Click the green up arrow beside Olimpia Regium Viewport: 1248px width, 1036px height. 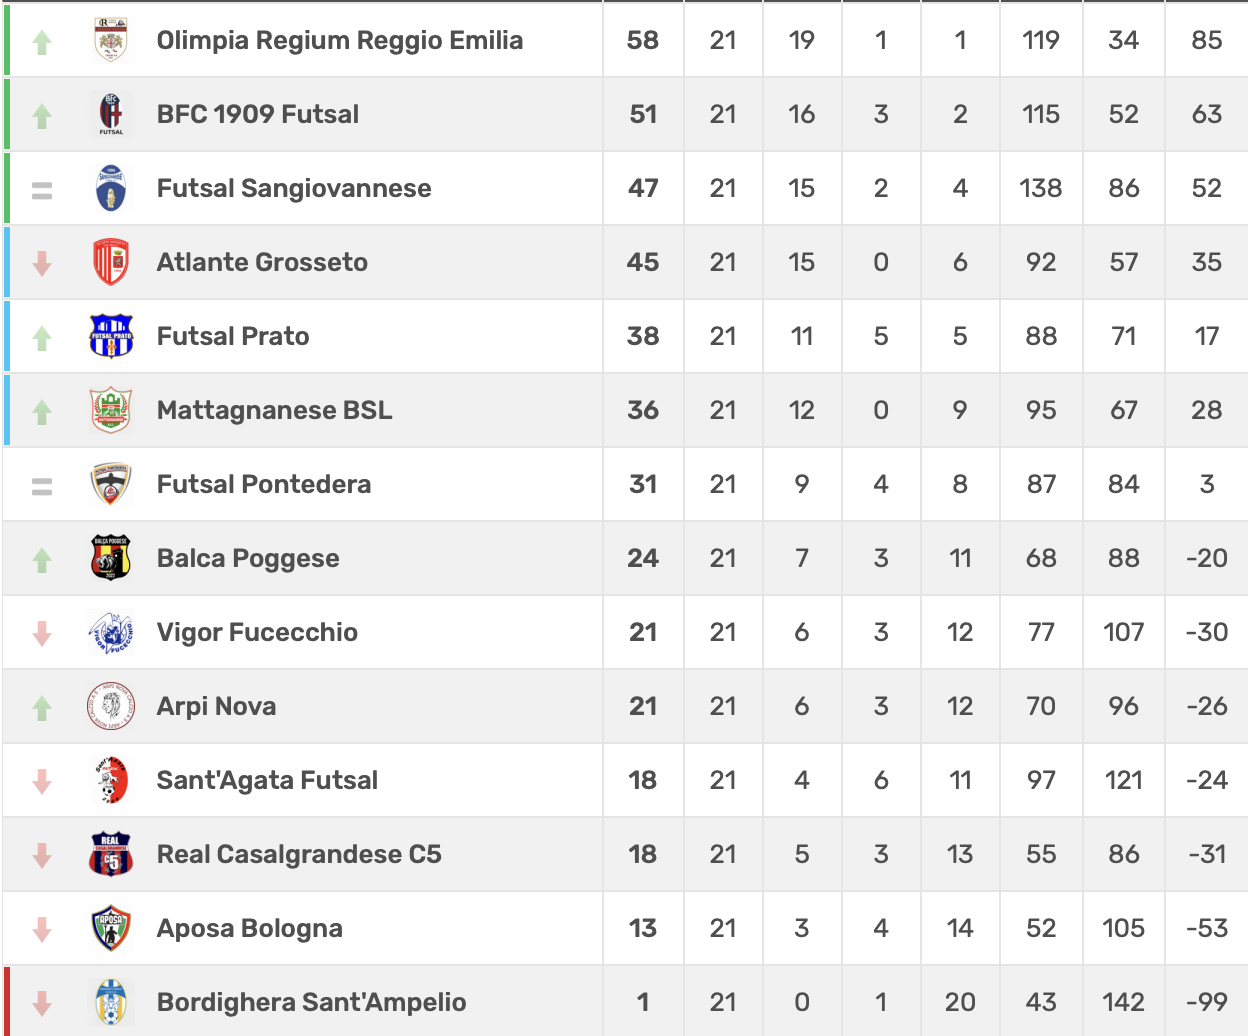(x=42, y=42)
